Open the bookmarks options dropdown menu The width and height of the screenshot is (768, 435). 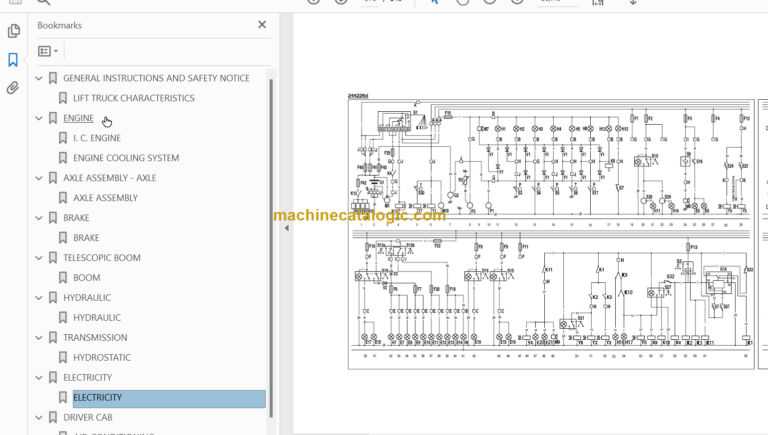[48, 51]
